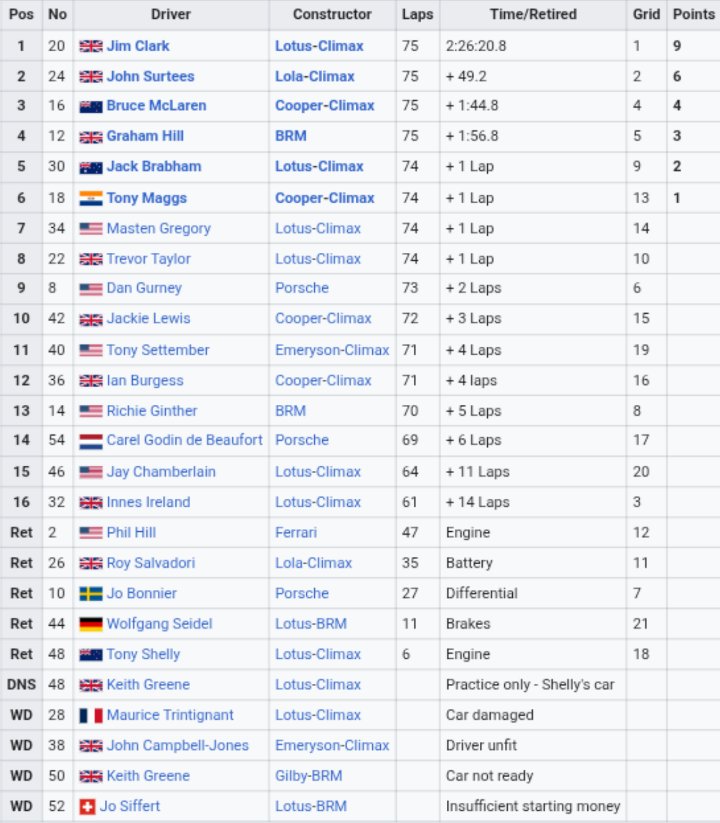Open Graham Hill's BRM constructor link
Image resolution: width=720 pixels, height=823 pixels.
[291, 136]
